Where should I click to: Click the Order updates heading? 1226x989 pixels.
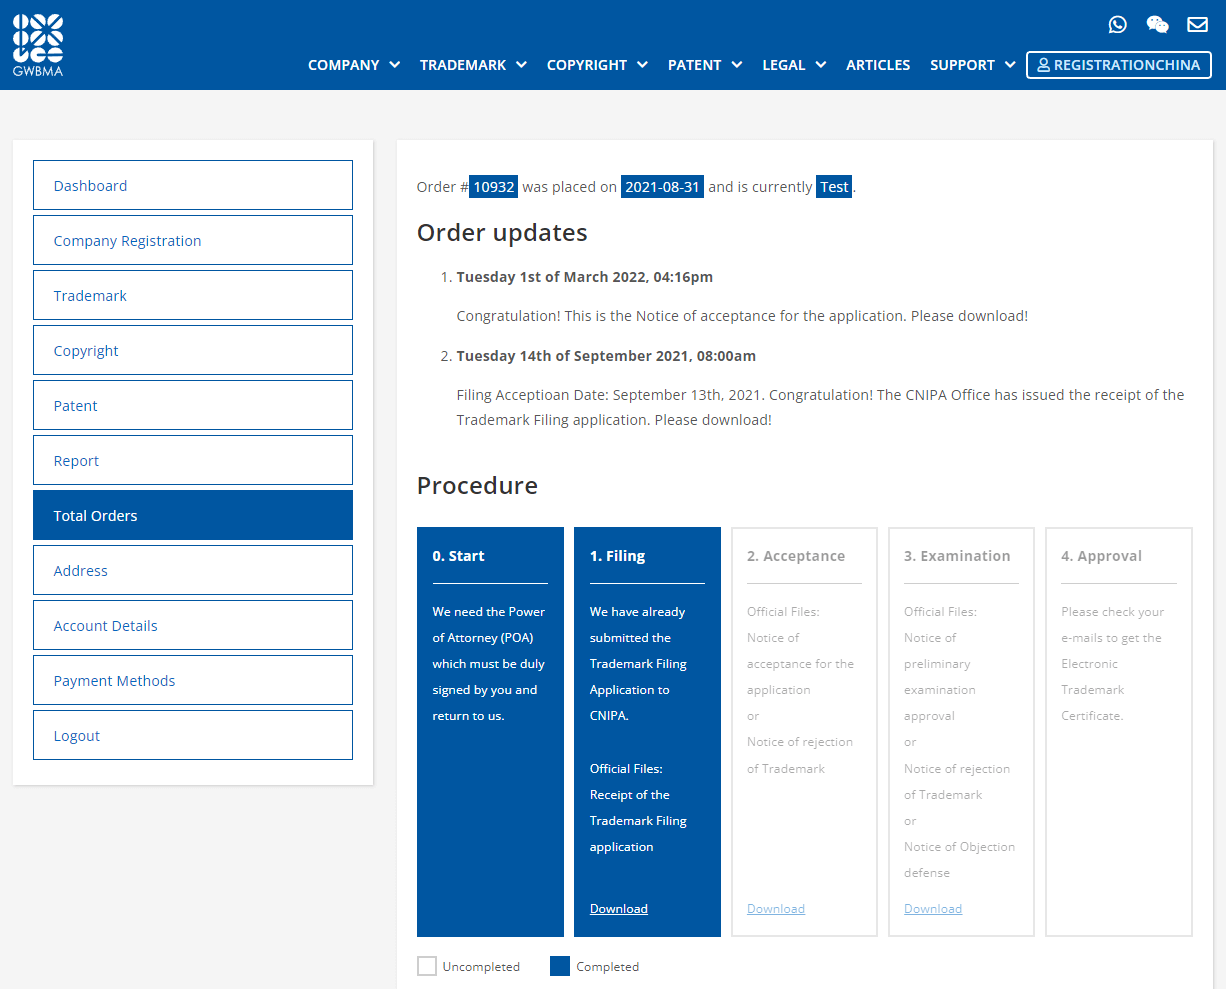(502, 232)
